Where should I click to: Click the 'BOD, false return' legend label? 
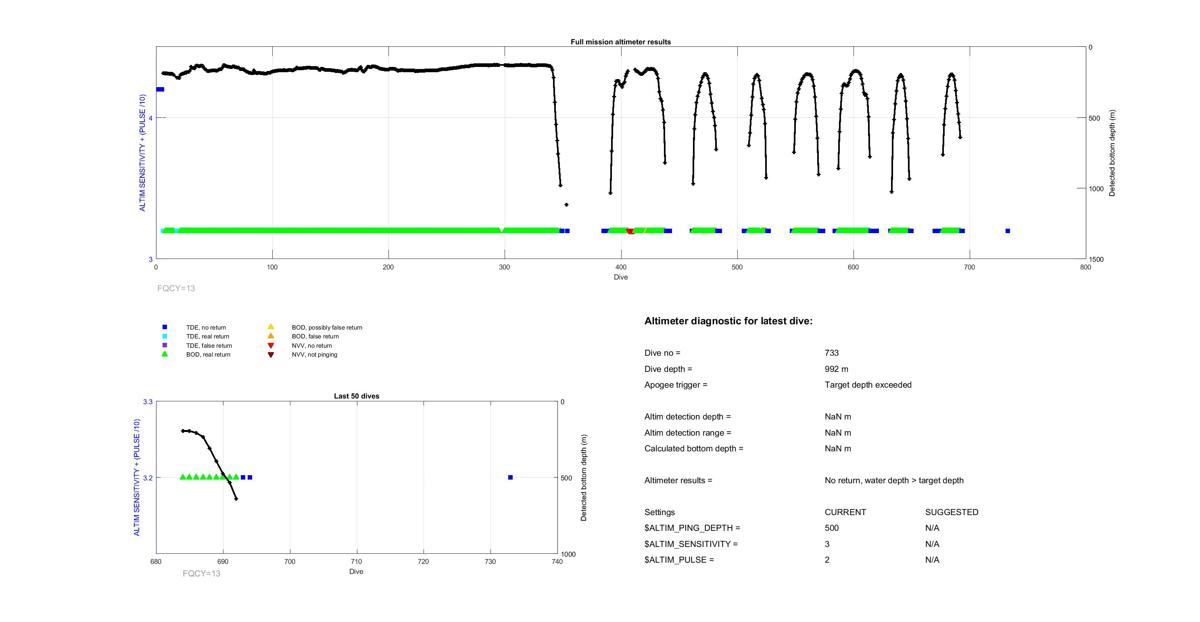tap(314, 336)
